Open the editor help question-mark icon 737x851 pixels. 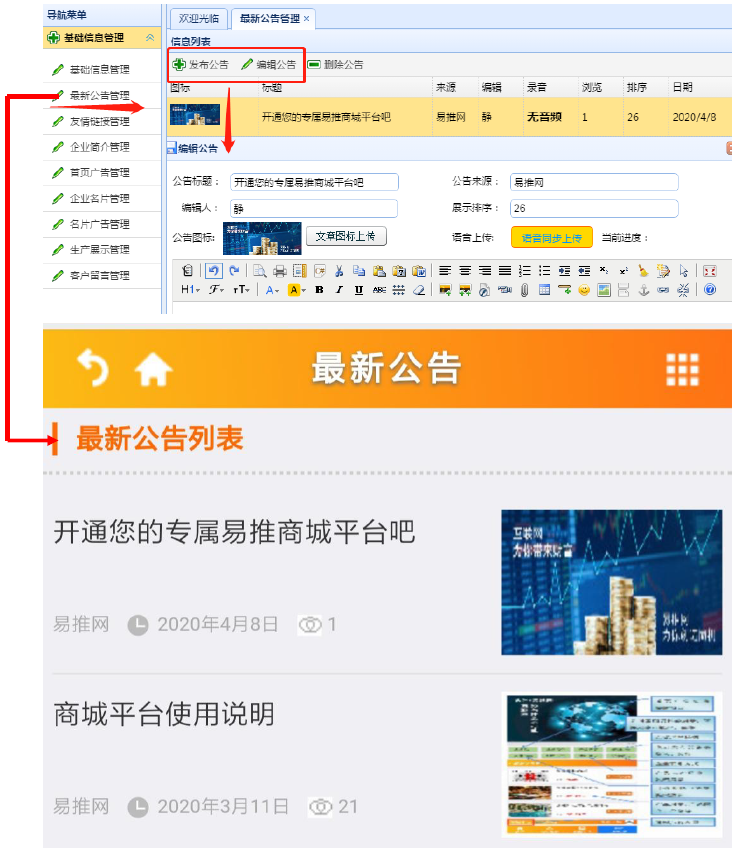[x=710, y=290]
